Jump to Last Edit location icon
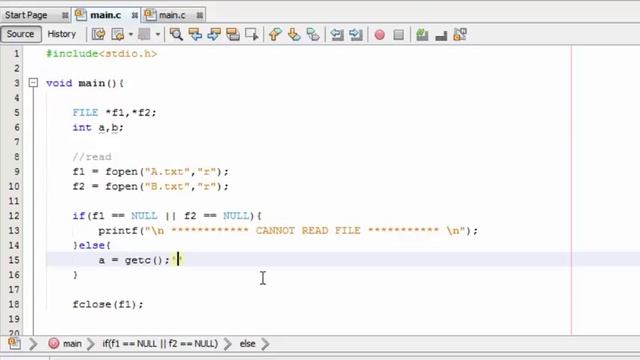The width and height of the screenshot is (640, 360). coord(98,34)
